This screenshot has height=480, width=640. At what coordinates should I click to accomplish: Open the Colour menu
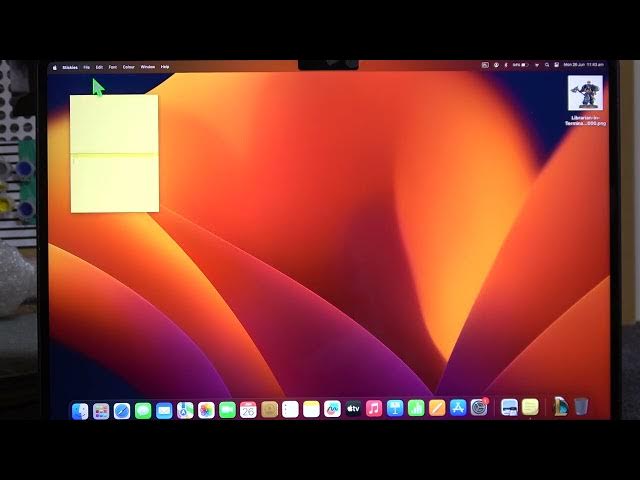[x=129, y=67]
